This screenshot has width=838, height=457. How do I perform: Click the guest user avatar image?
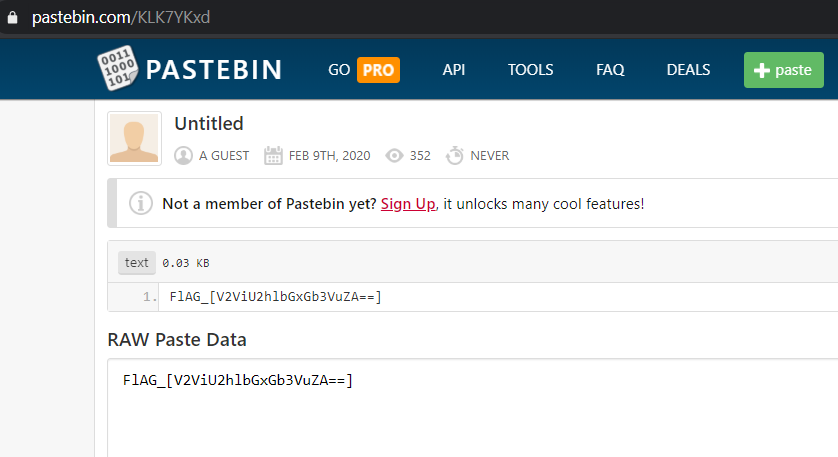(134, 138)
